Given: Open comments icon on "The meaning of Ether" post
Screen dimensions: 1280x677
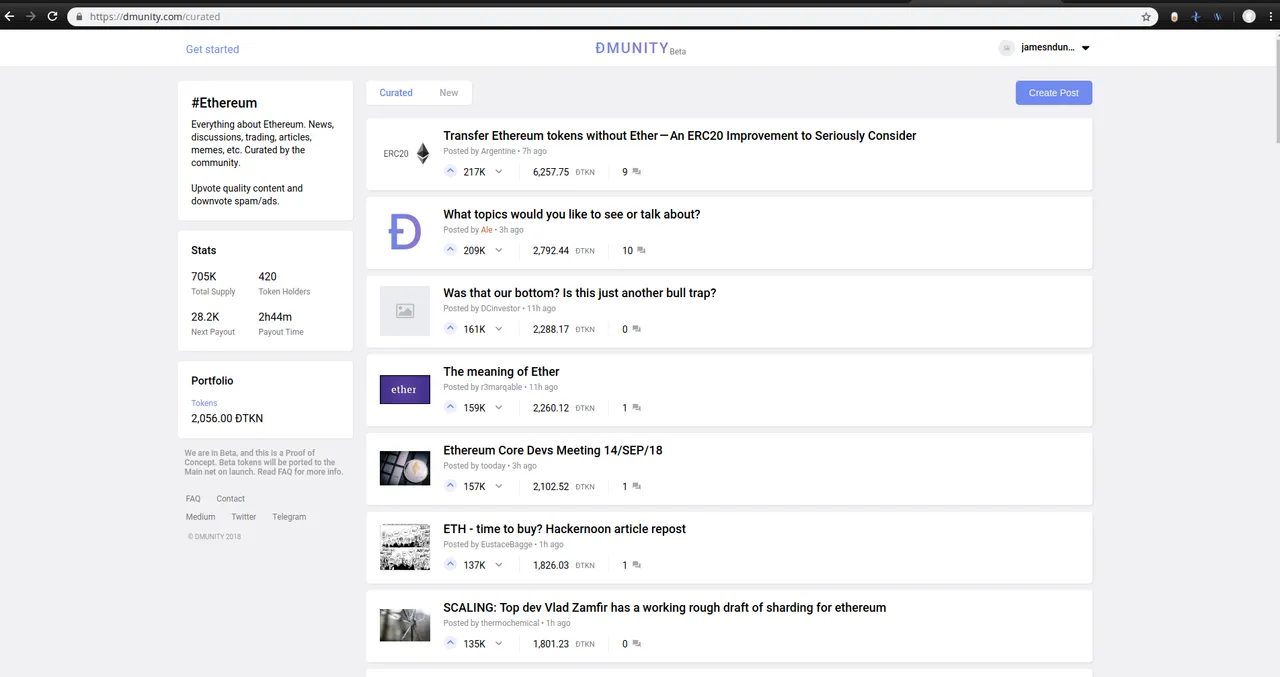Looking at the screenshot, I should tap(637, 408).
